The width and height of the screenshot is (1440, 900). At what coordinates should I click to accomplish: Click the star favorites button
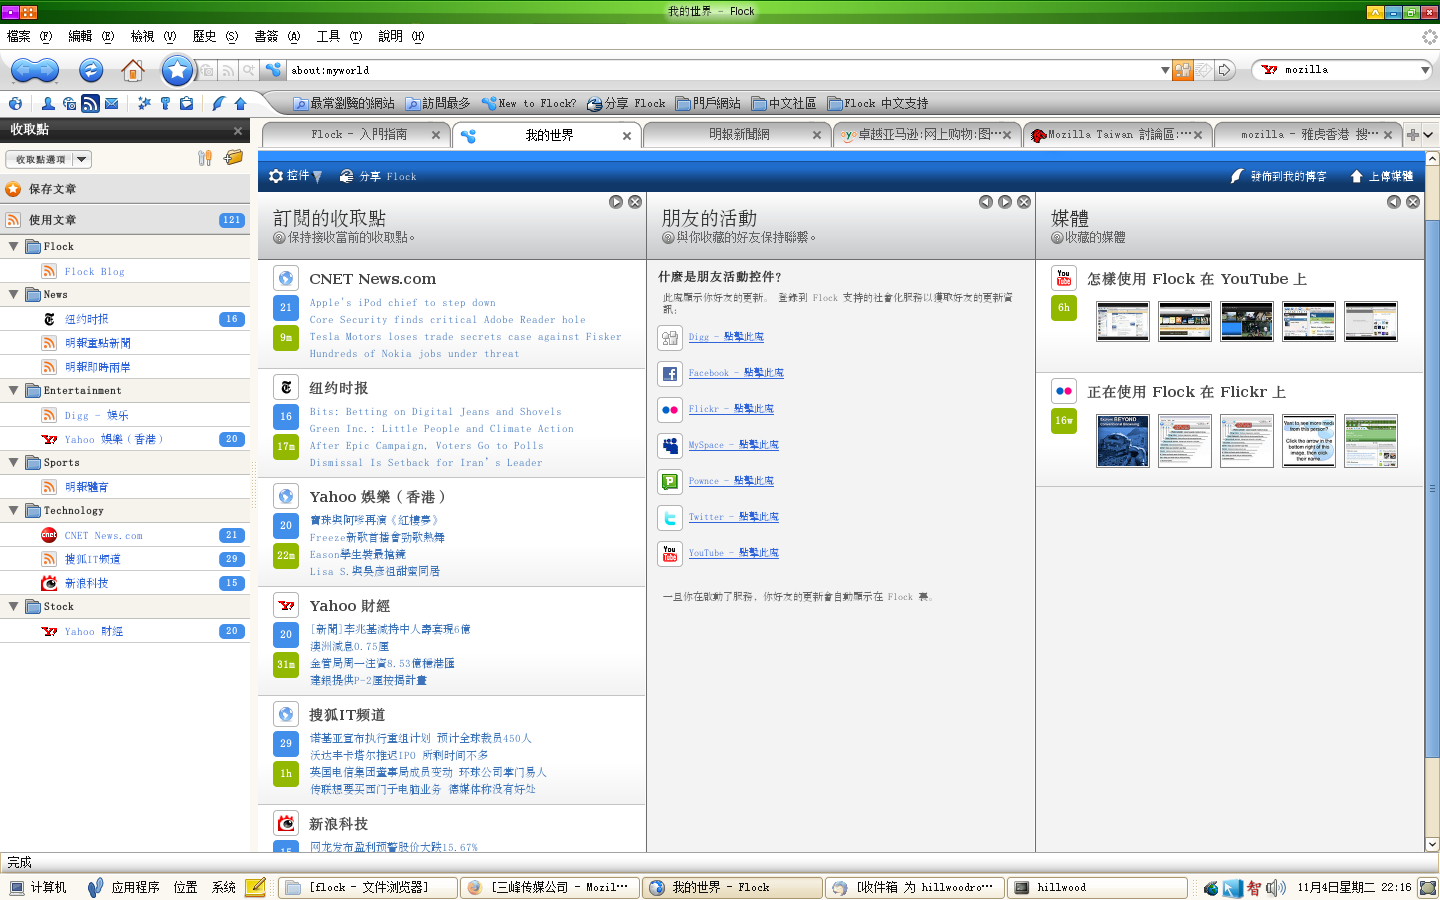click(x=177, y=70)
